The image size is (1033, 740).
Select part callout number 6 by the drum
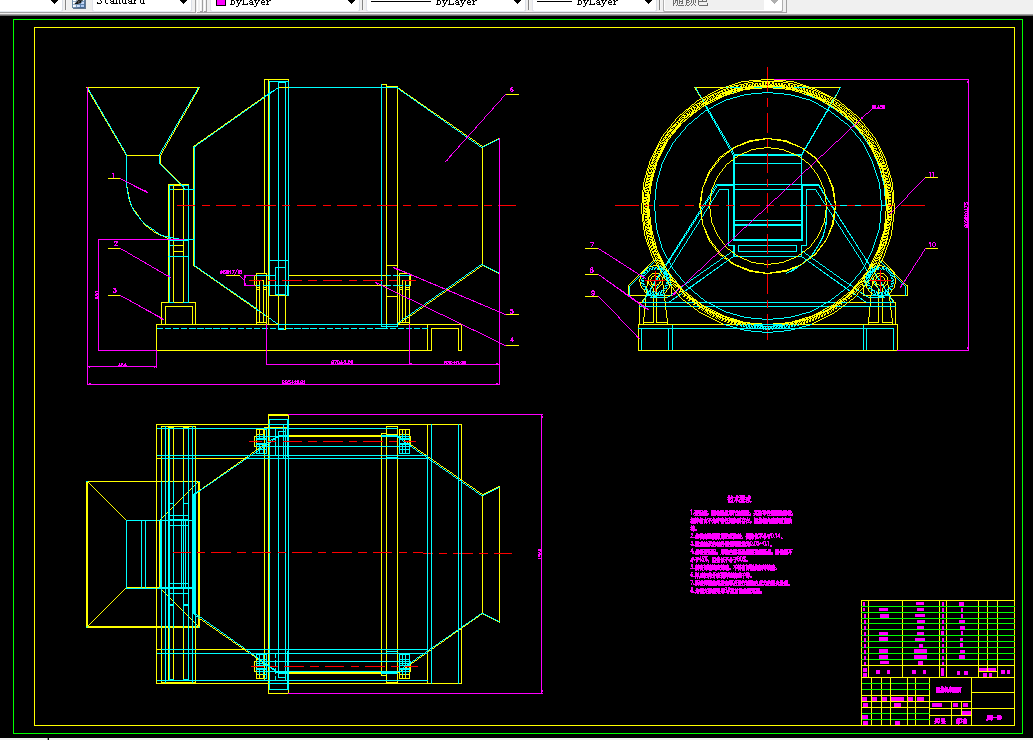point(511,90)
